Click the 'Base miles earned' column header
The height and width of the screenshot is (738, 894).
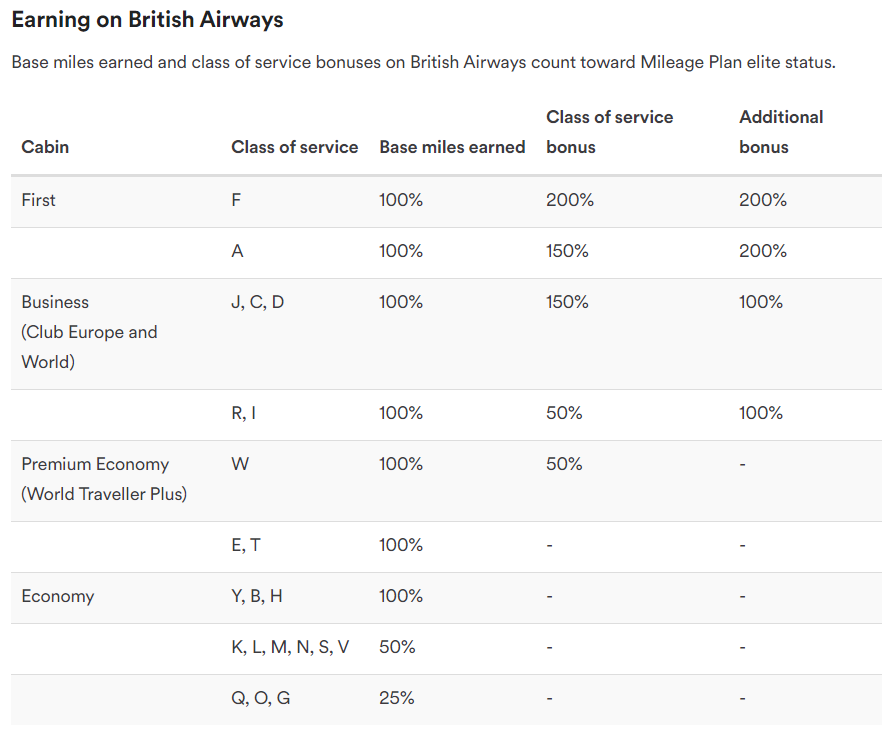(452, 147)
